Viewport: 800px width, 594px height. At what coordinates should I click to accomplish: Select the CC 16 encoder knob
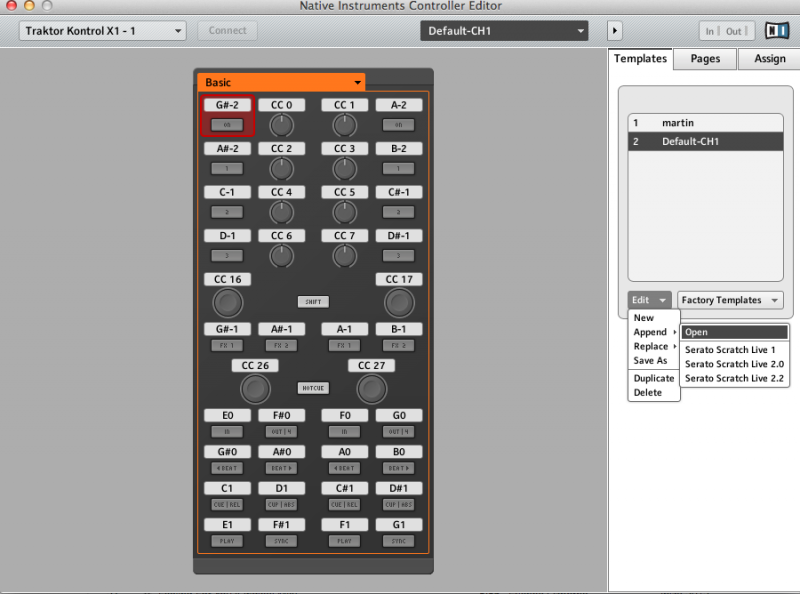(x=228, y=303)
